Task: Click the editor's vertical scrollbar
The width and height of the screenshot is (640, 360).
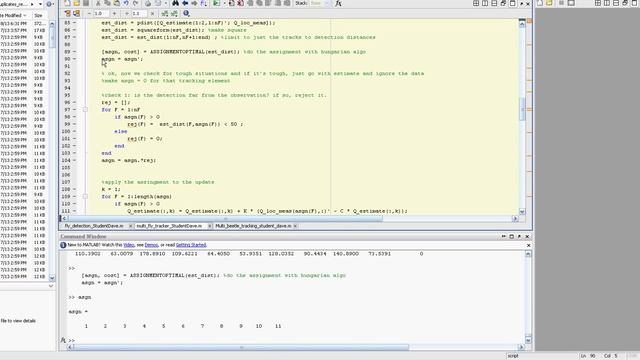Action: point(522,109)
